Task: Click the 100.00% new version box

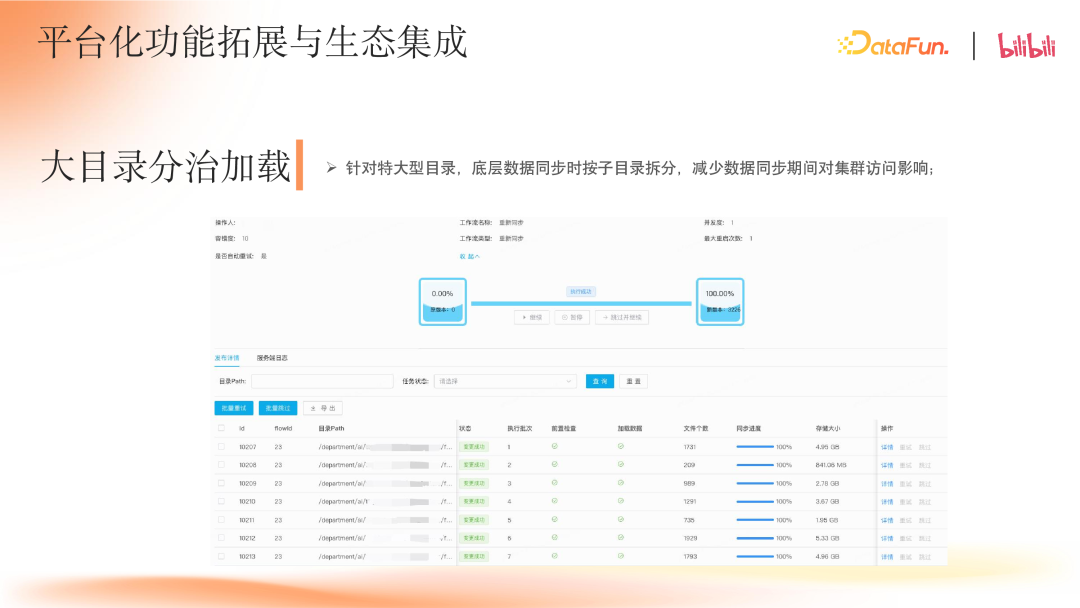Action: pos(720,302)
